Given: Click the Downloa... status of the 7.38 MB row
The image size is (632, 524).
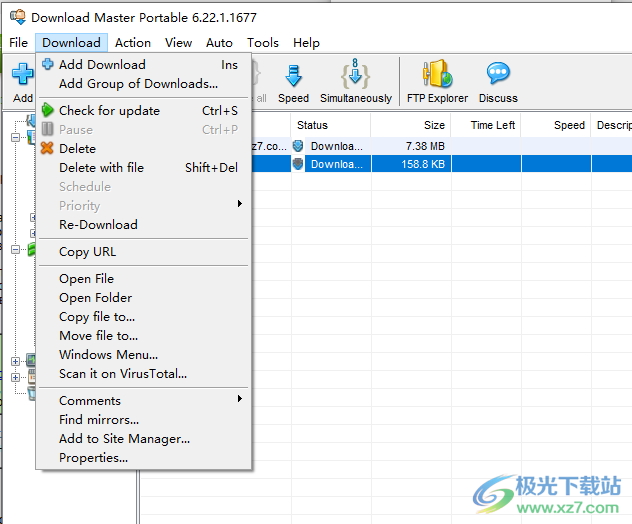Looking at the screenshot, I should click(337, 146).
